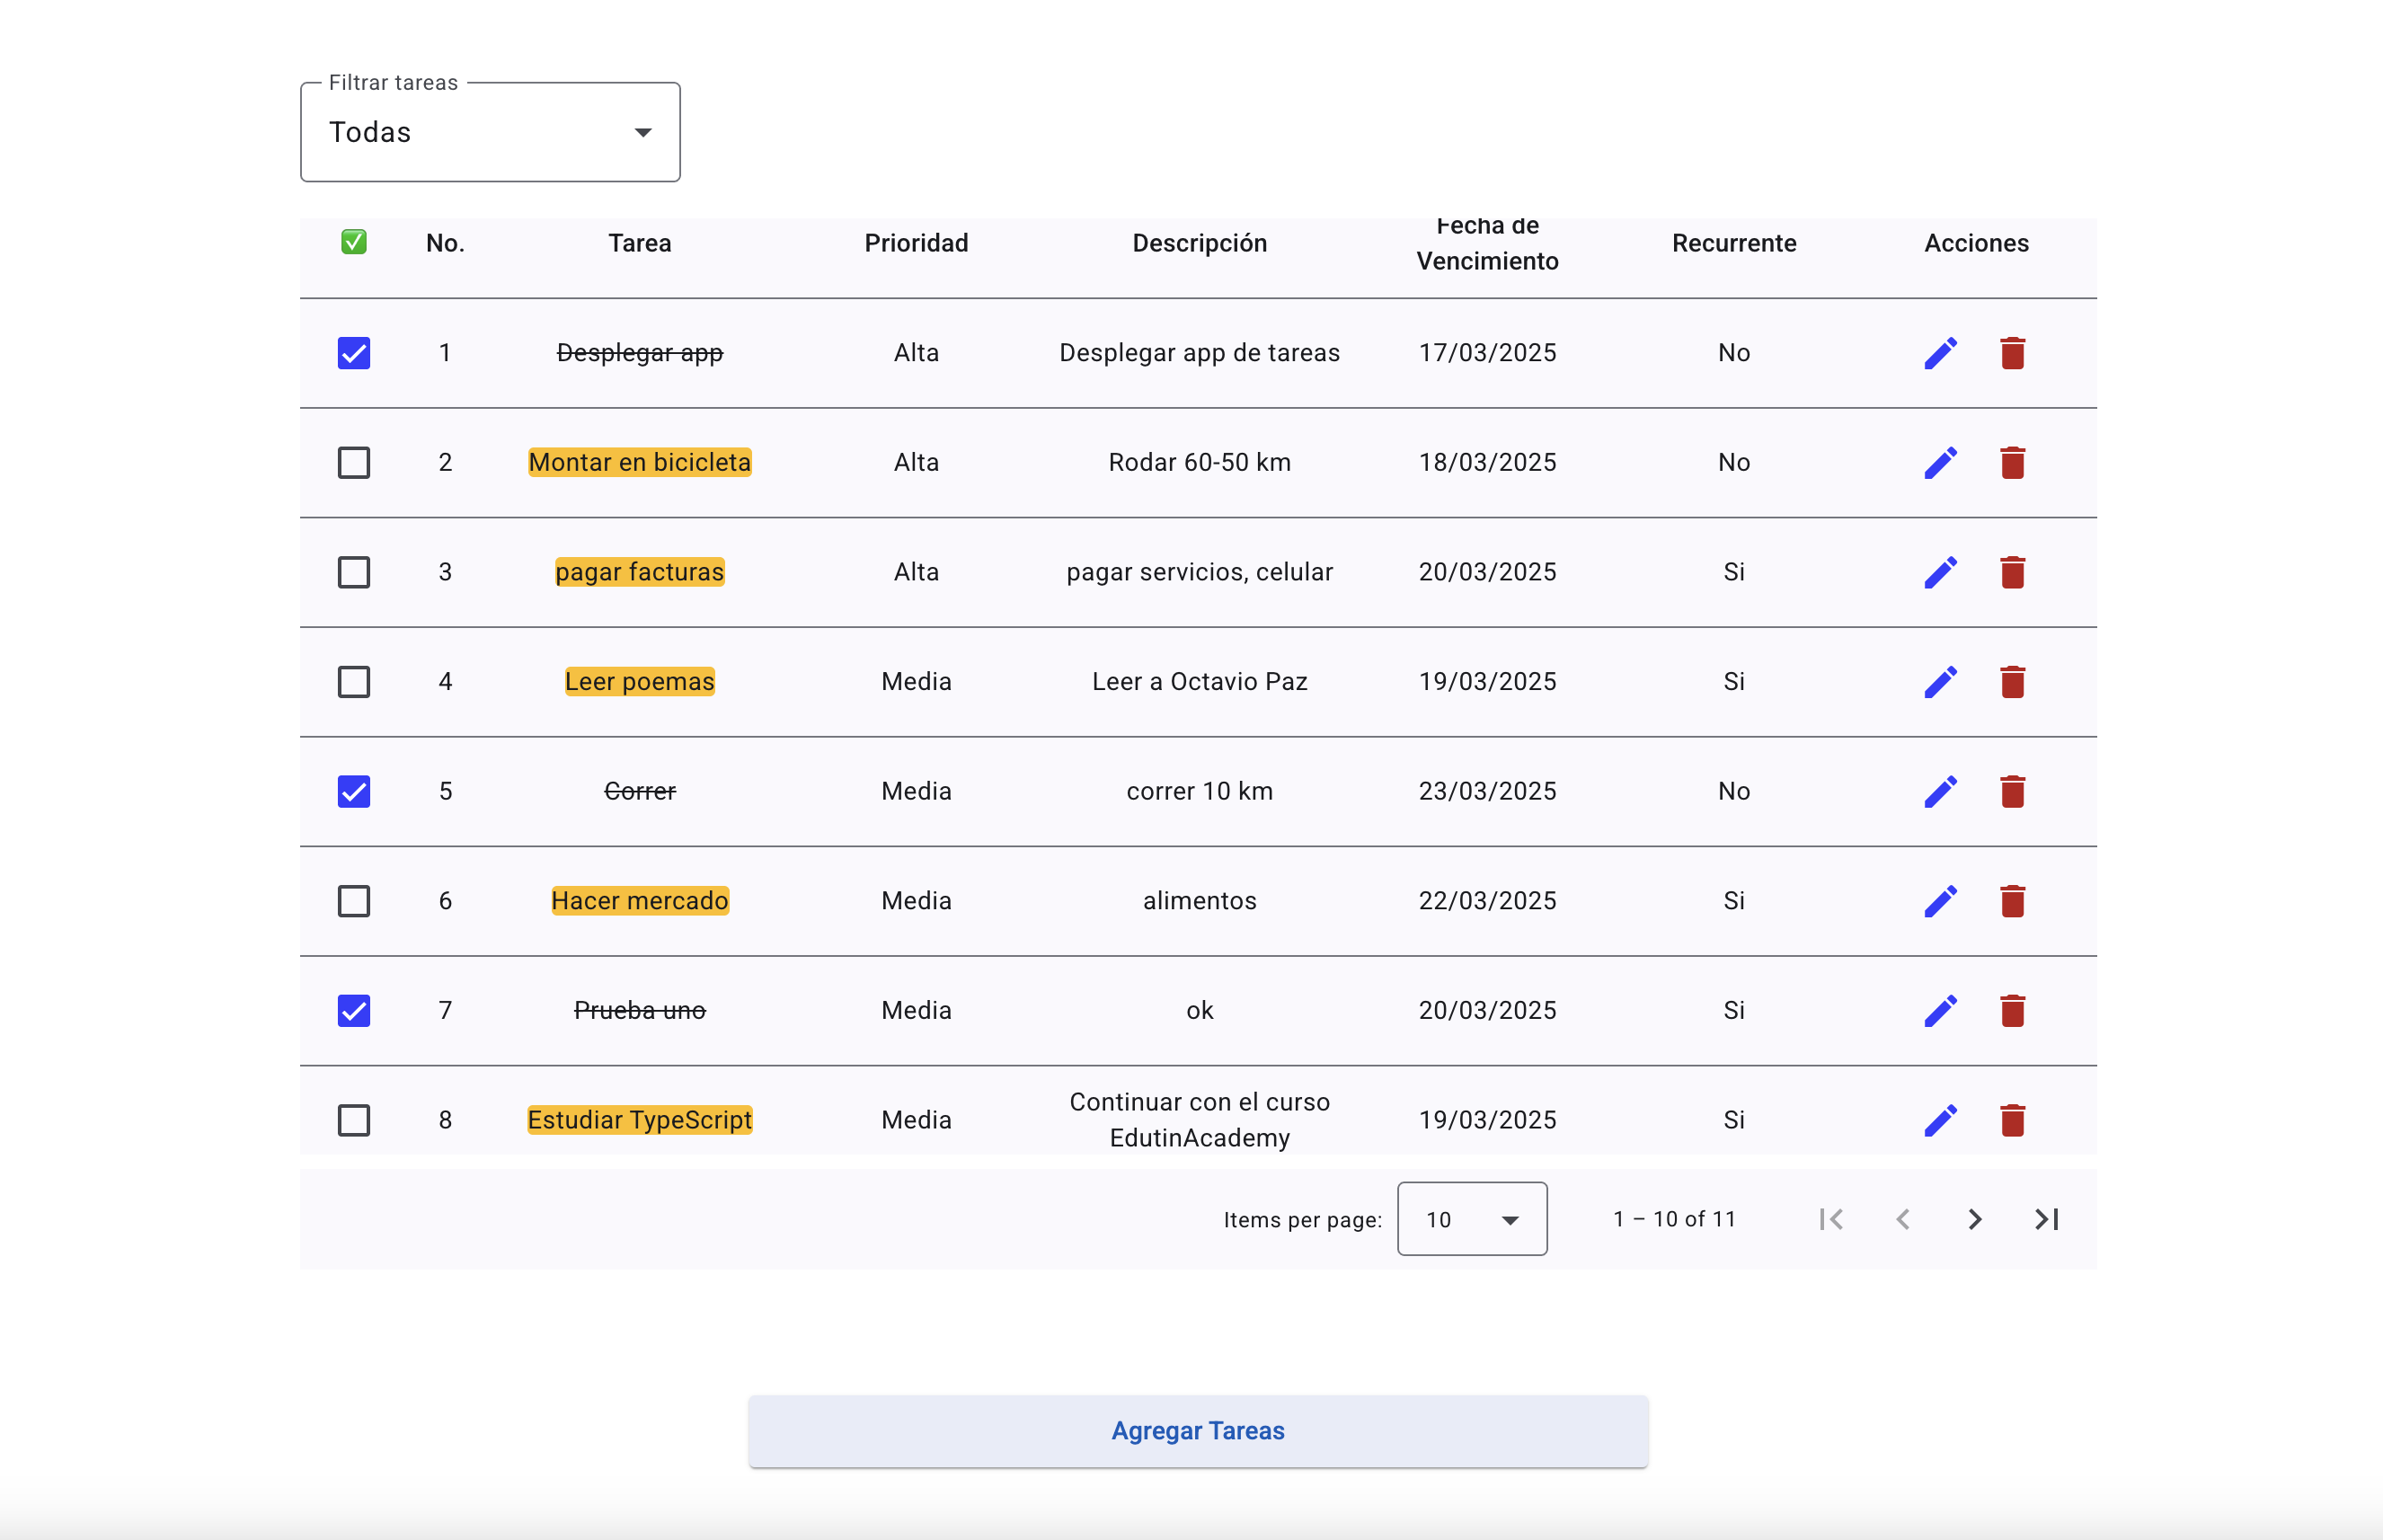Click the highlighted Montar en bicicleta name
Image resolution: width=2383 pixels, height=1540 pixels.
pyautogui.click(x=640, y=462)
